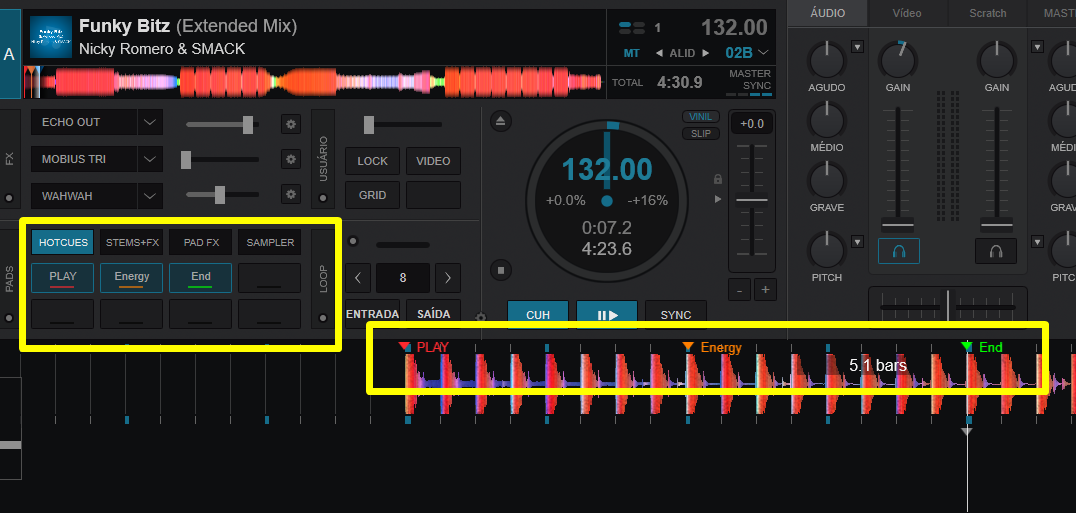Enable left deck headphone cue
This screenshot has height=513, width=1076.
(899, 251)
